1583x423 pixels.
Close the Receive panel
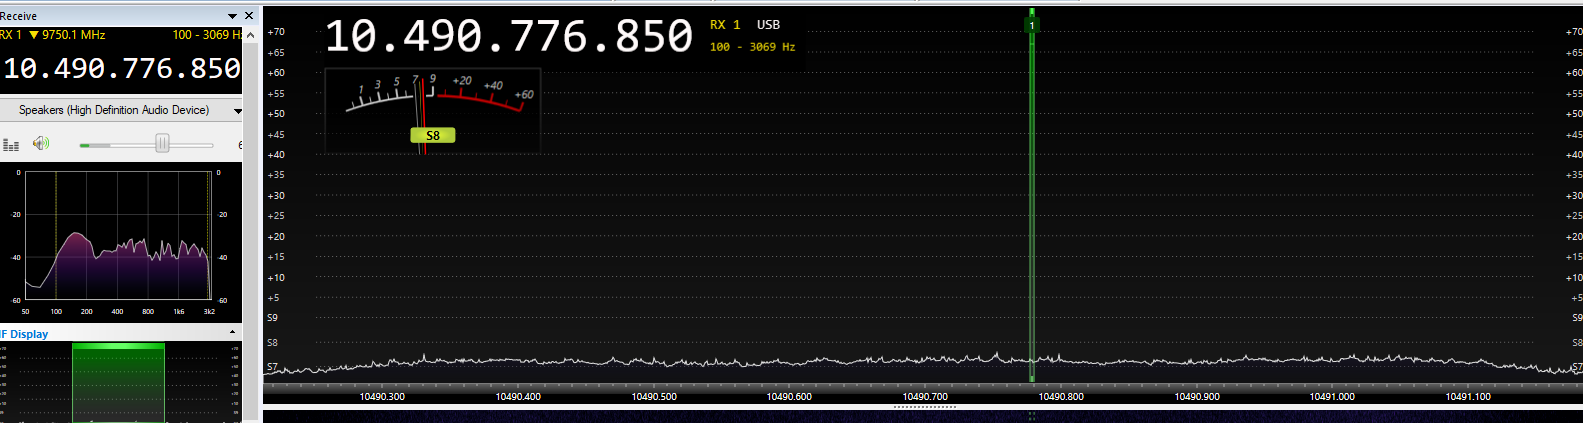pos(249,16)
